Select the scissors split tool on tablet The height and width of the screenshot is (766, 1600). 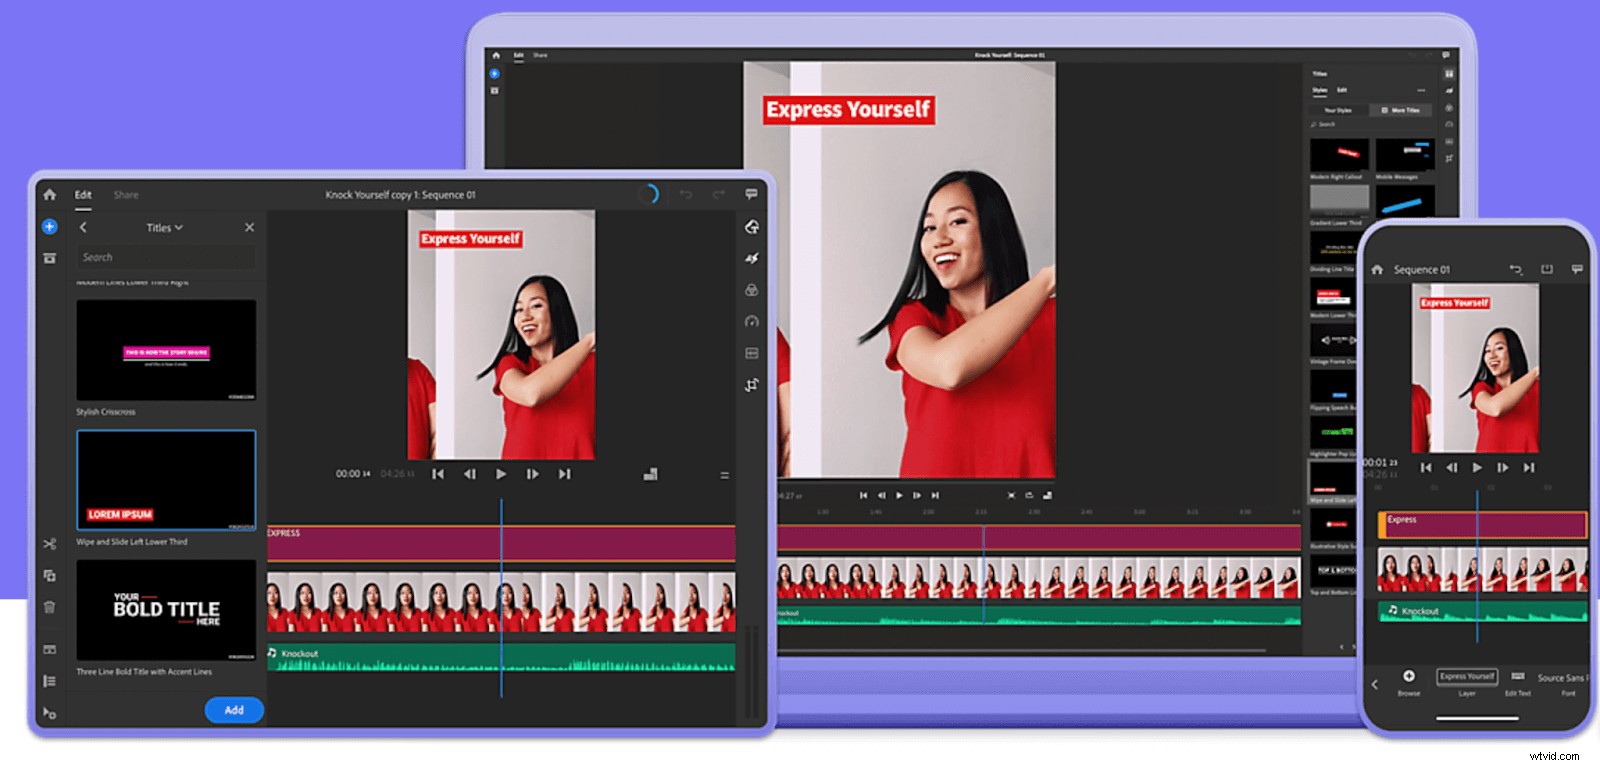(x=49, y=544)
